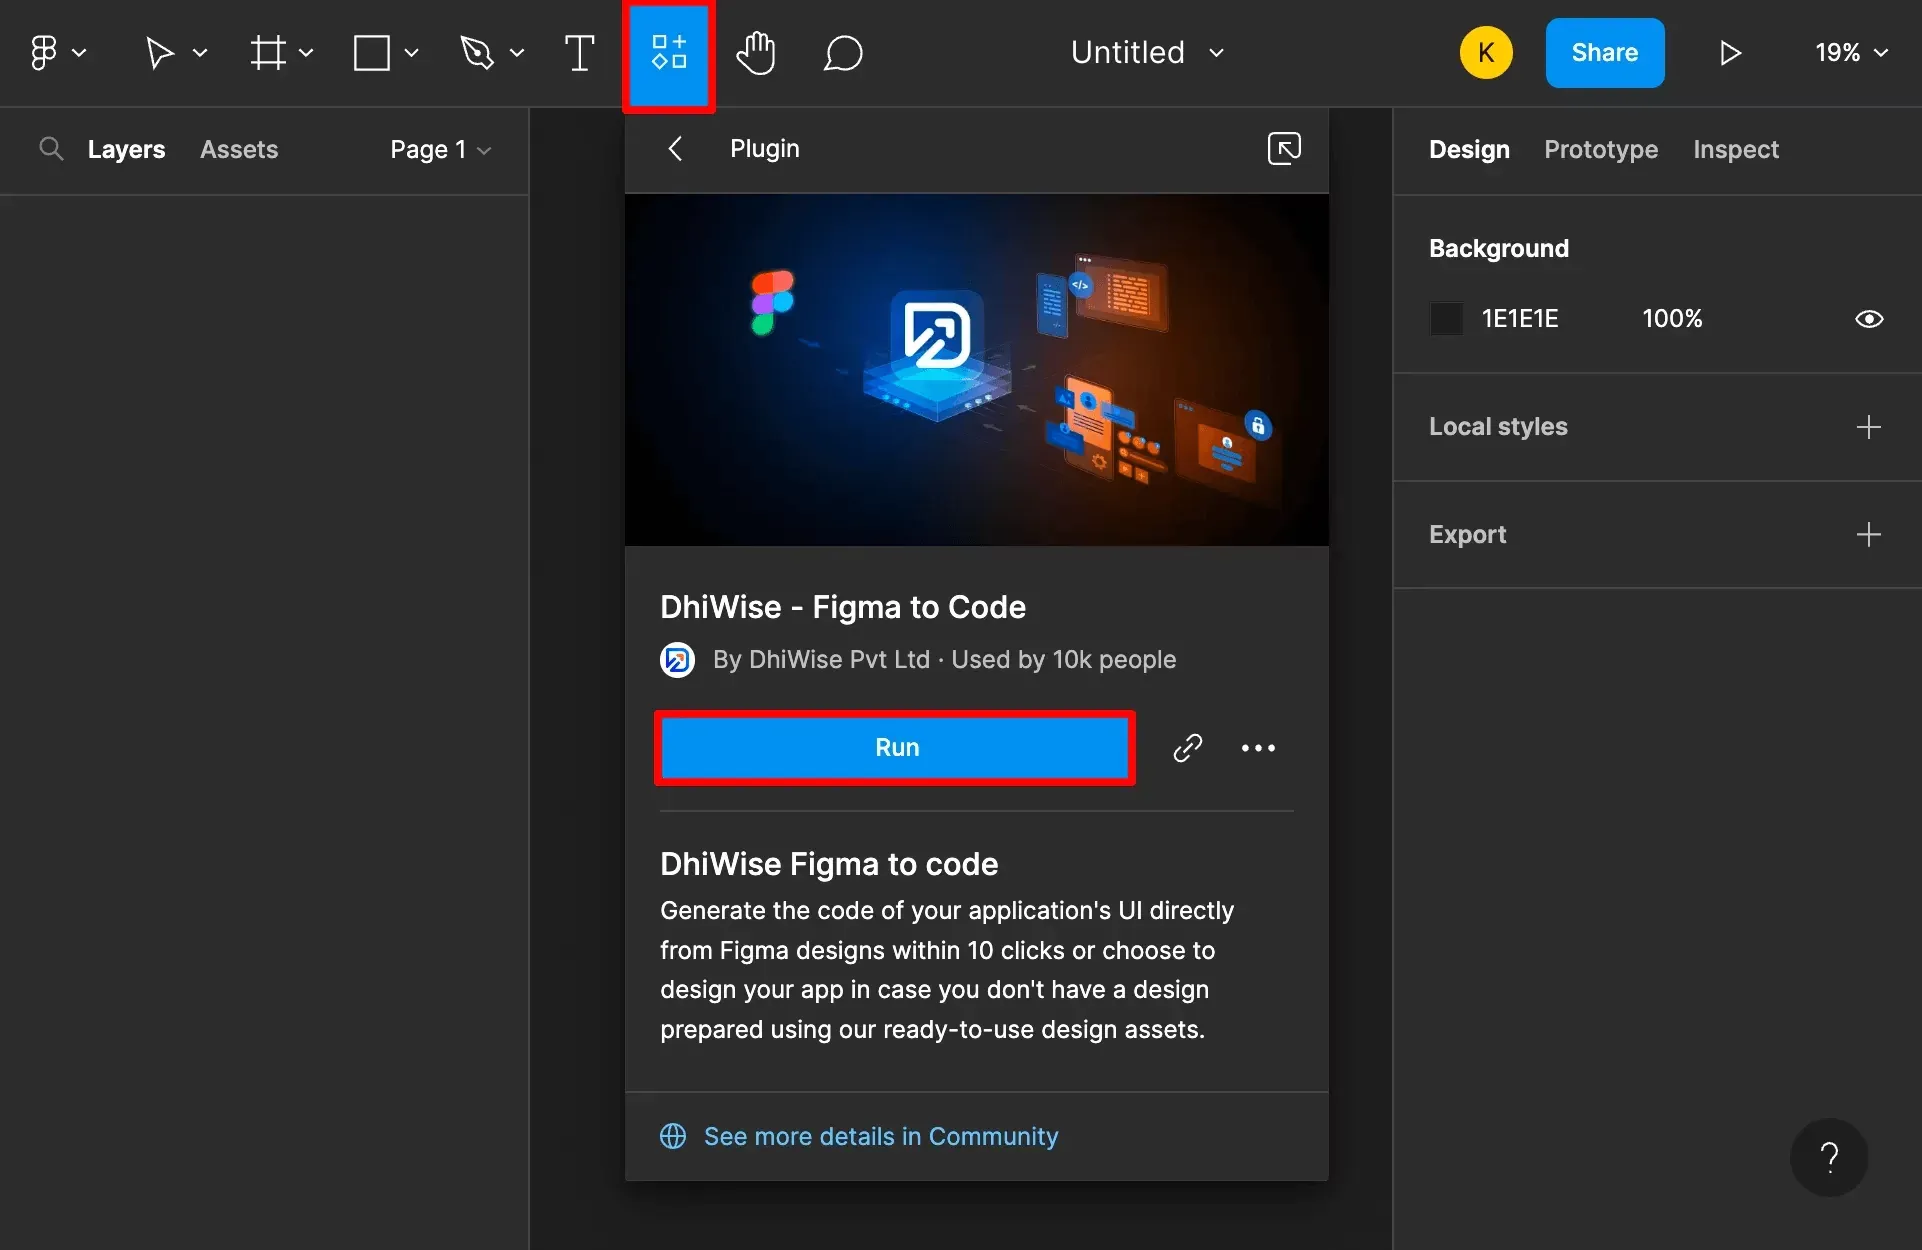Start Present mode
The height and width of the screenshot is (1250, 1922).
tap(1731, 52)
